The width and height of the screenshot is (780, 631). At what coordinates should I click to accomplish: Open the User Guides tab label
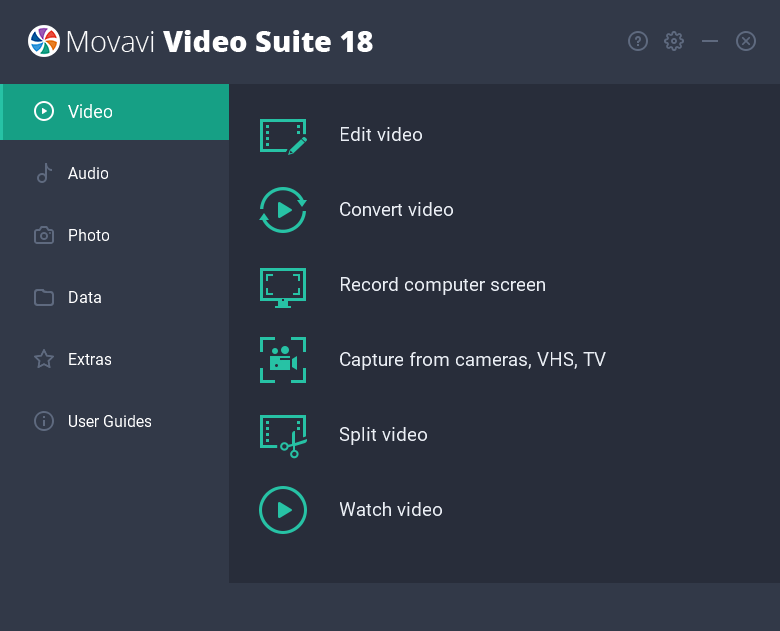pos(109,421)
